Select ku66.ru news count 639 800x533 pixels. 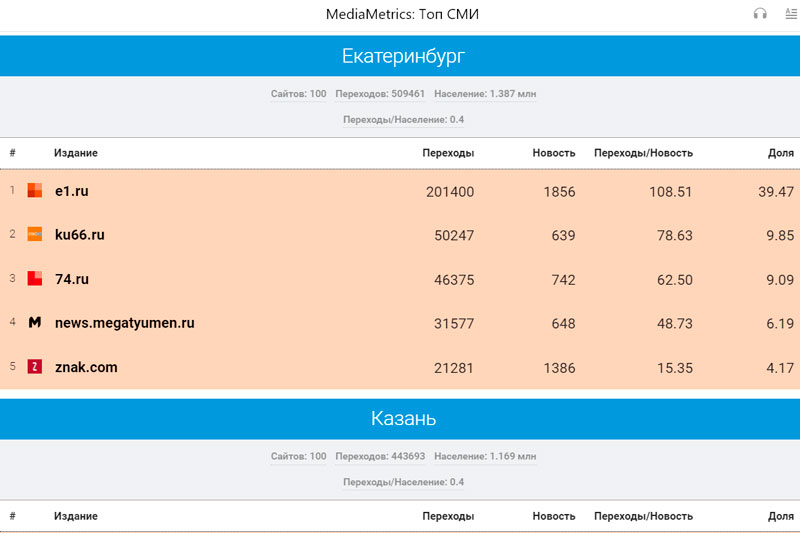click(x=563, y=236)
